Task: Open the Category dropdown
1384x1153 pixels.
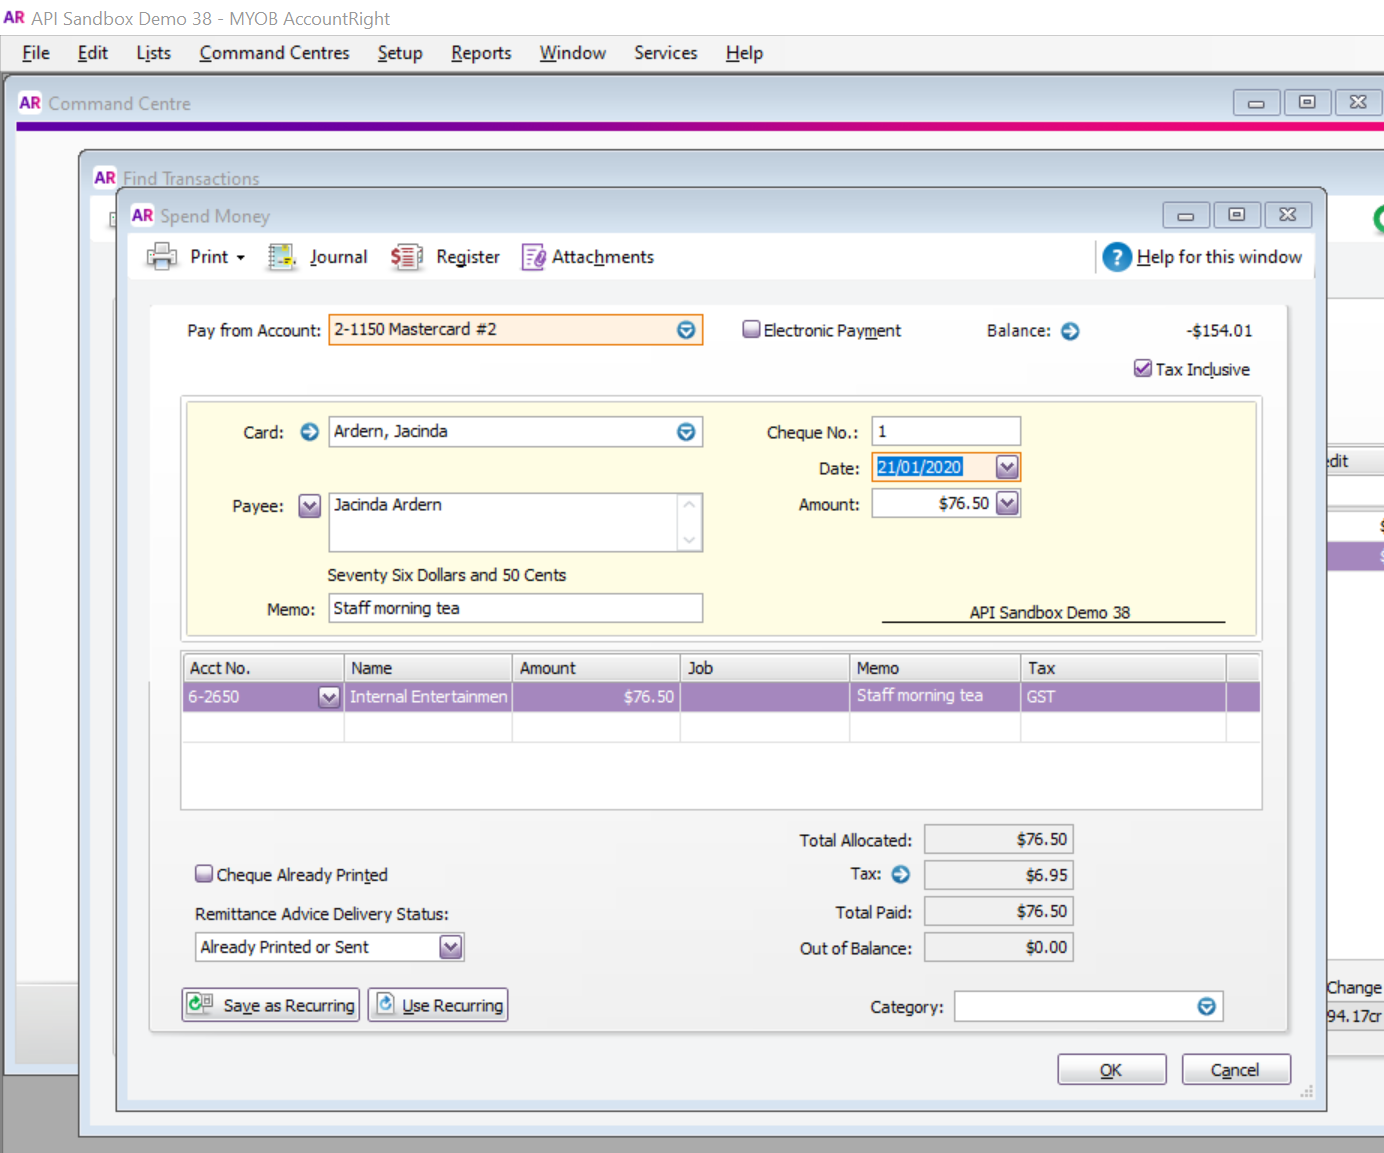Action: click(x=1207, y=1007)
